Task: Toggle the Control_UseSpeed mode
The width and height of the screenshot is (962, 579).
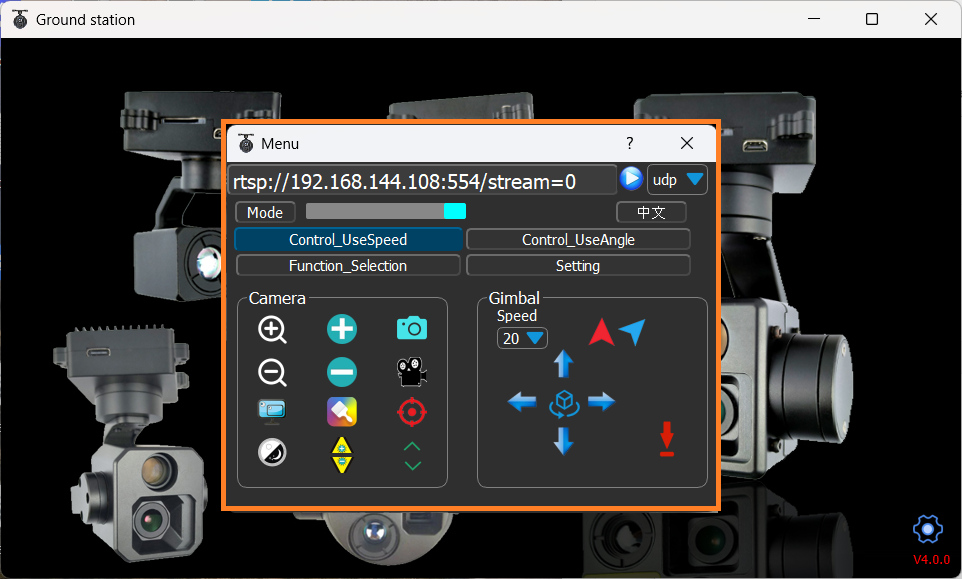Action: pos(348,240)
